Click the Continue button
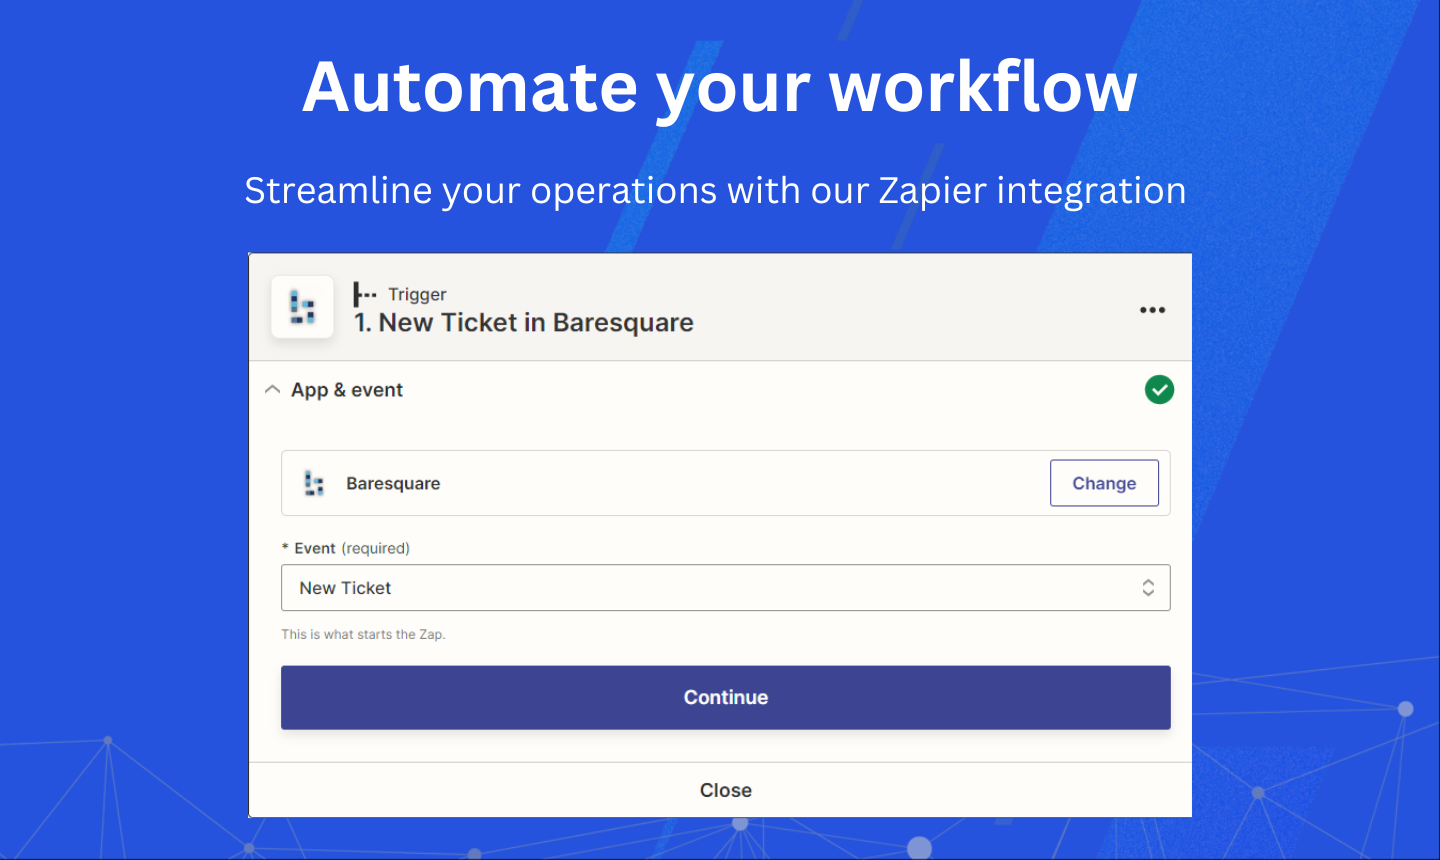Image resolution: width=1440 pixels, height=860 pixels. tap(725, 698)
